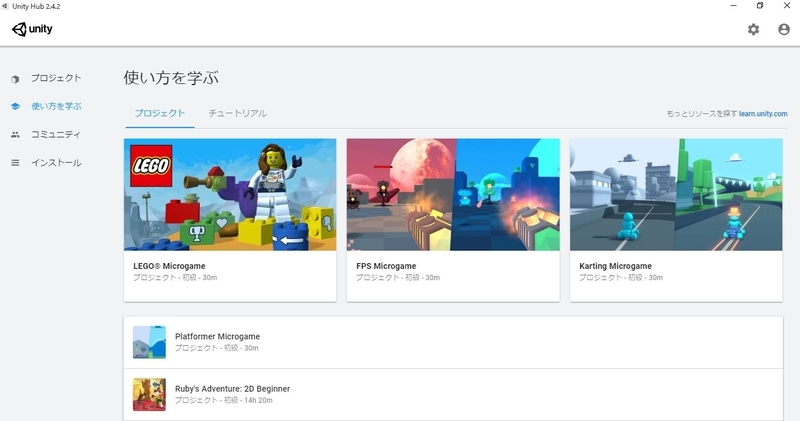Click the Ruby's Adventure thumbnail
Viewport: 800px width, 421px height.
pyautogui.click(x=149, y=394)
